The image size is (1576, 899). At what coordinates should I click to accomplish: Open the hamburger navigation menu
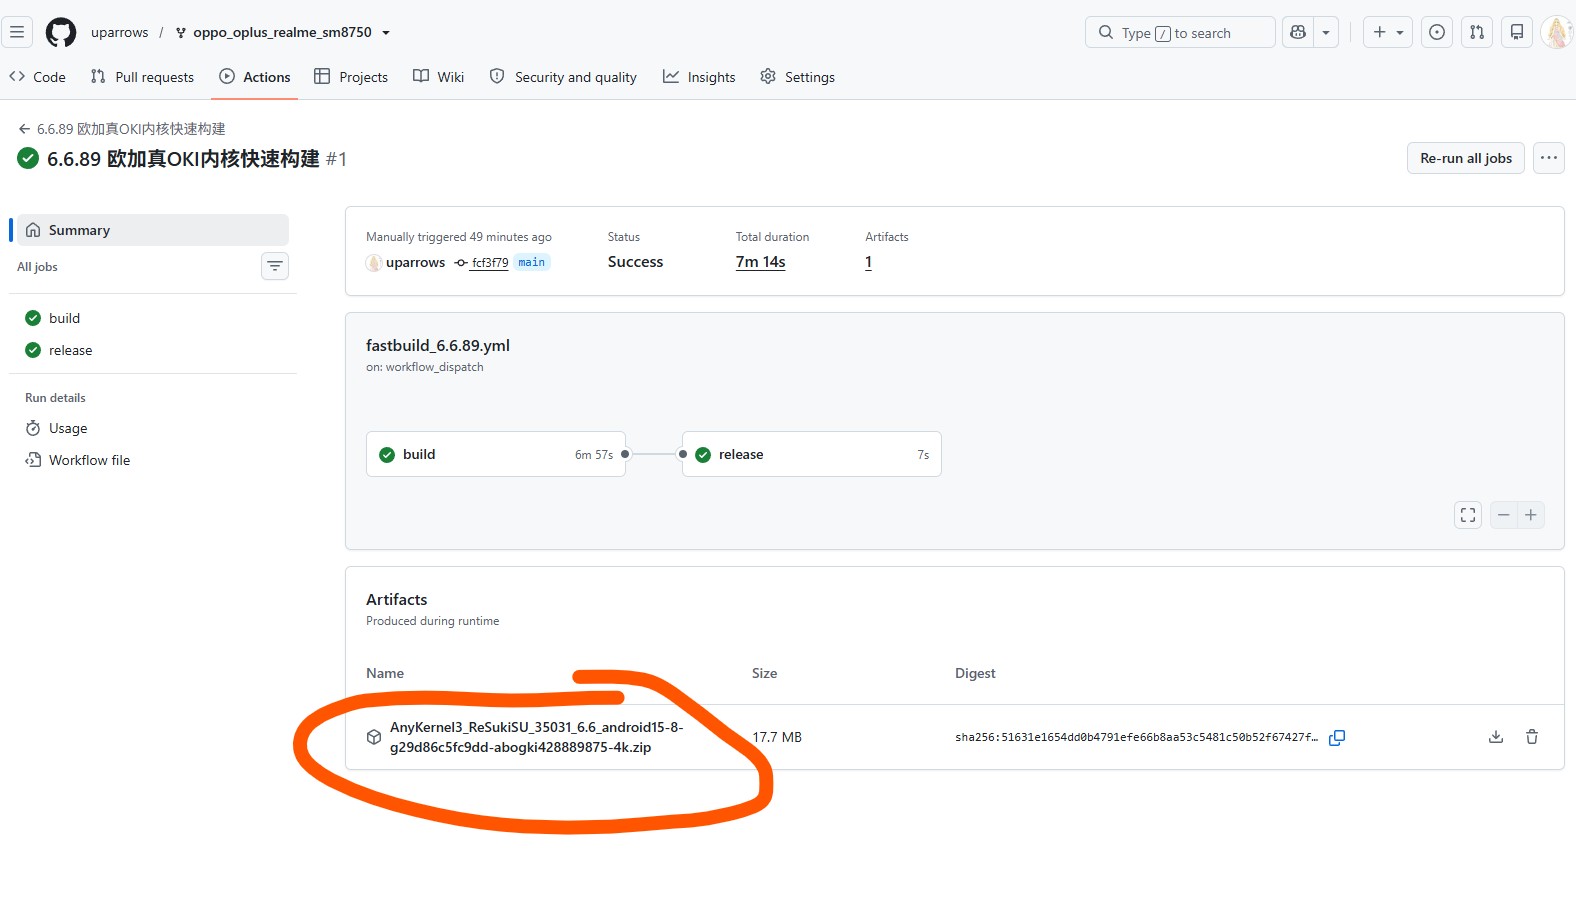click(x=17, y=32)
